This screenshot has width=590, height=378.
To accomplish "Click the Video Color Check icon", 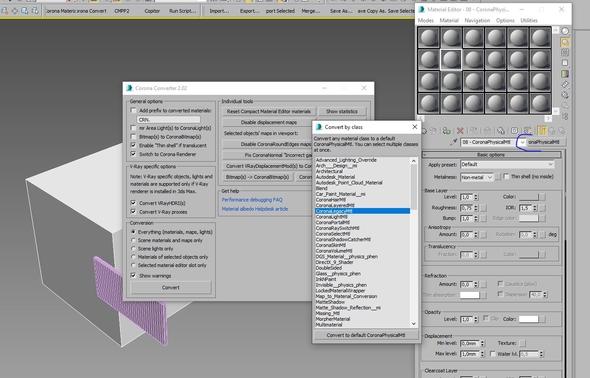I will (565, 74).
